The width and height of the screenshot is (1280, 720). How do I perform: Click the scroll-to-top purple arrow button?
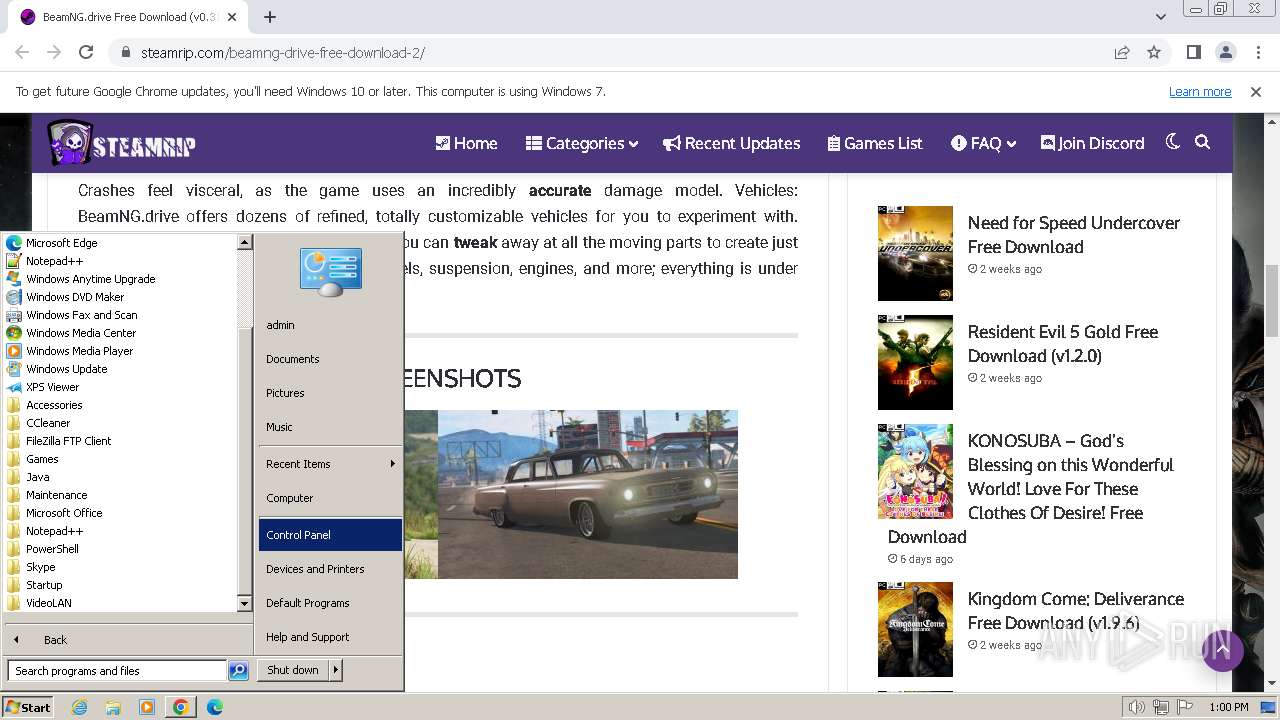tap(1222, 651)
